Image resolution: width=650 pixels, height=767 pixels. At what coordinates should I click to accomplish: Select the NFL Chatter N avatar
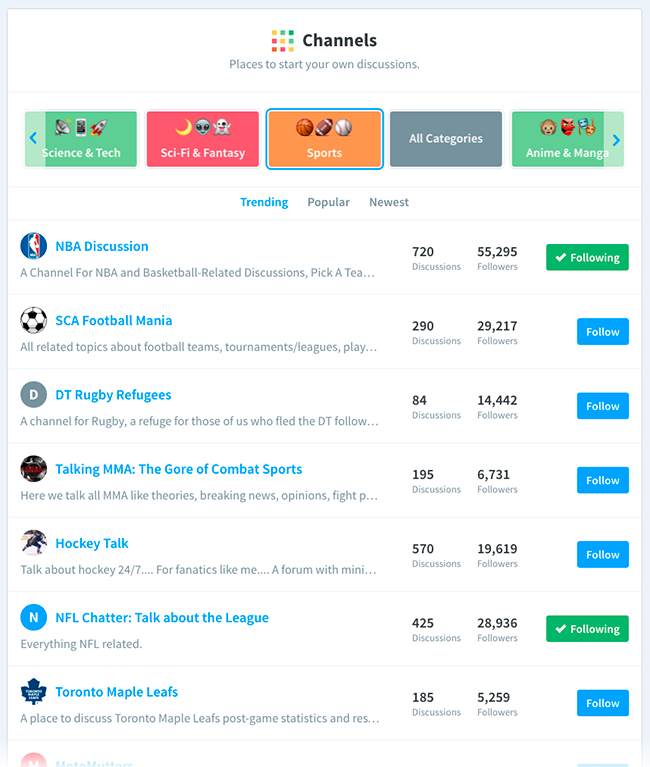point(33,617)
